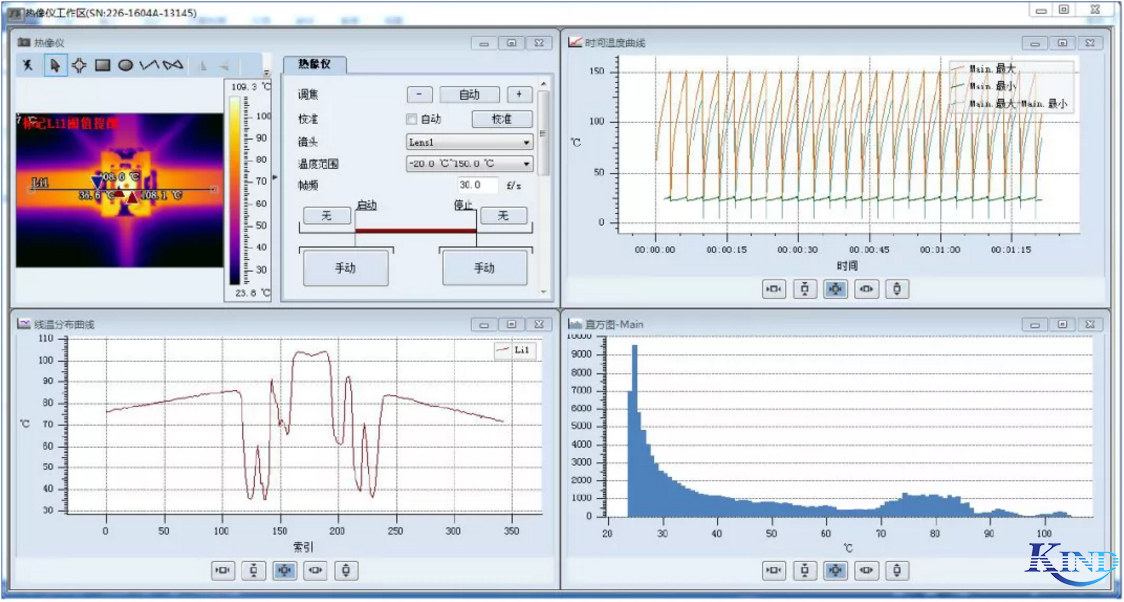Select the polyline measurement tool

click(149, 65)
